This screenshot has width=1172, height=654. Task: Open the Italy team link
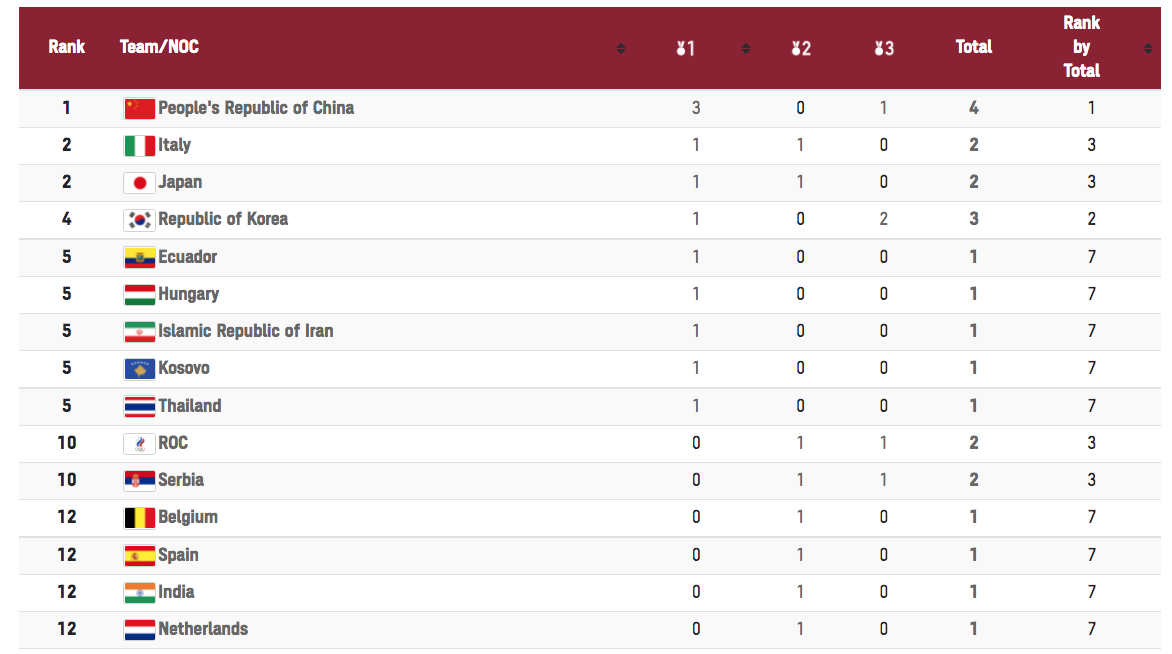pos(174,145)
